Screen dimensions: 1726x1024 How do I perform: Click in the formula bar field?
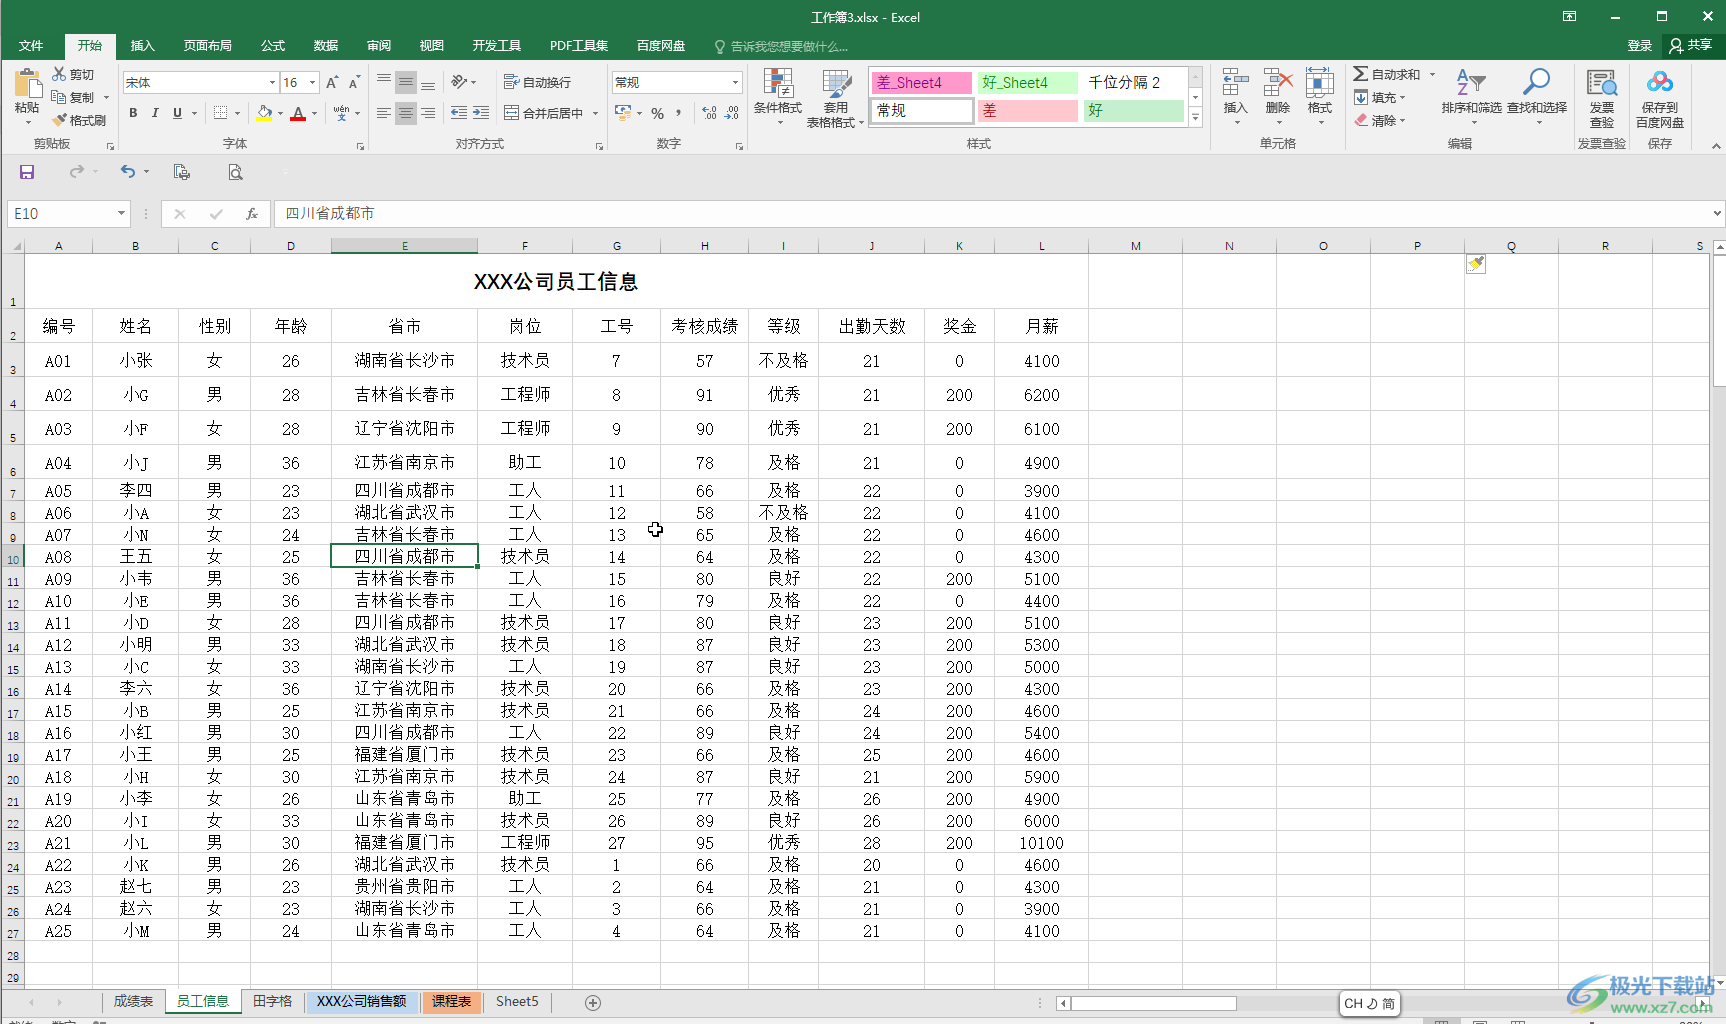[990, 213]
